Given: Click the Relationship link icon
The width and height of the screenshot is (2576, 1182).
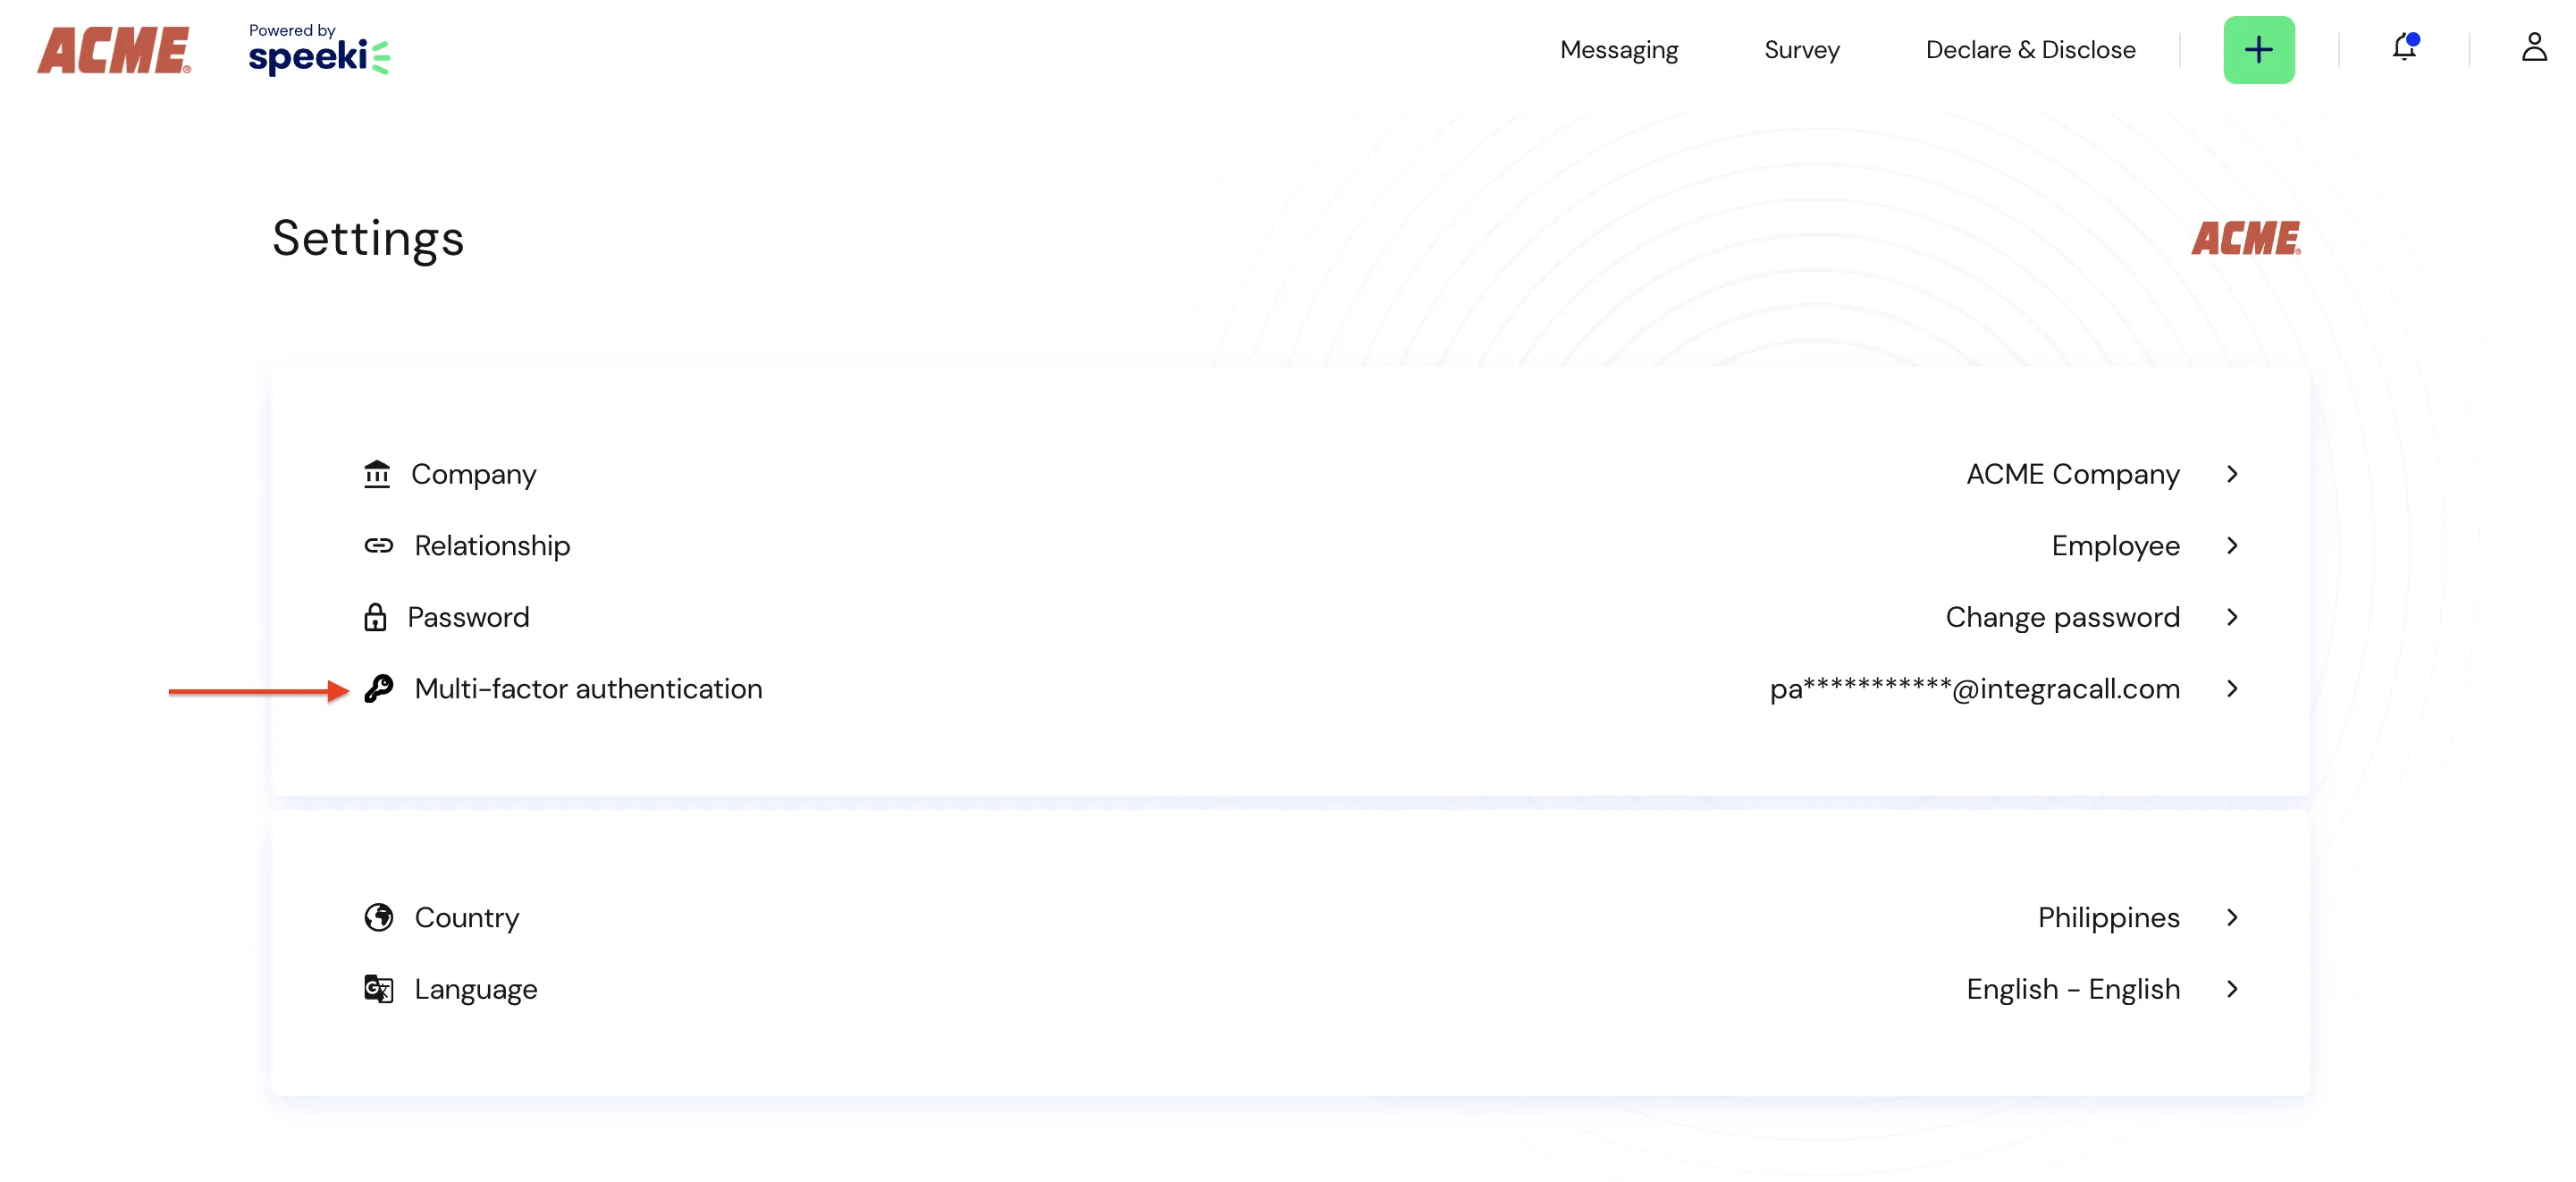Looking at the screenshot, I should tap(378, 545).
